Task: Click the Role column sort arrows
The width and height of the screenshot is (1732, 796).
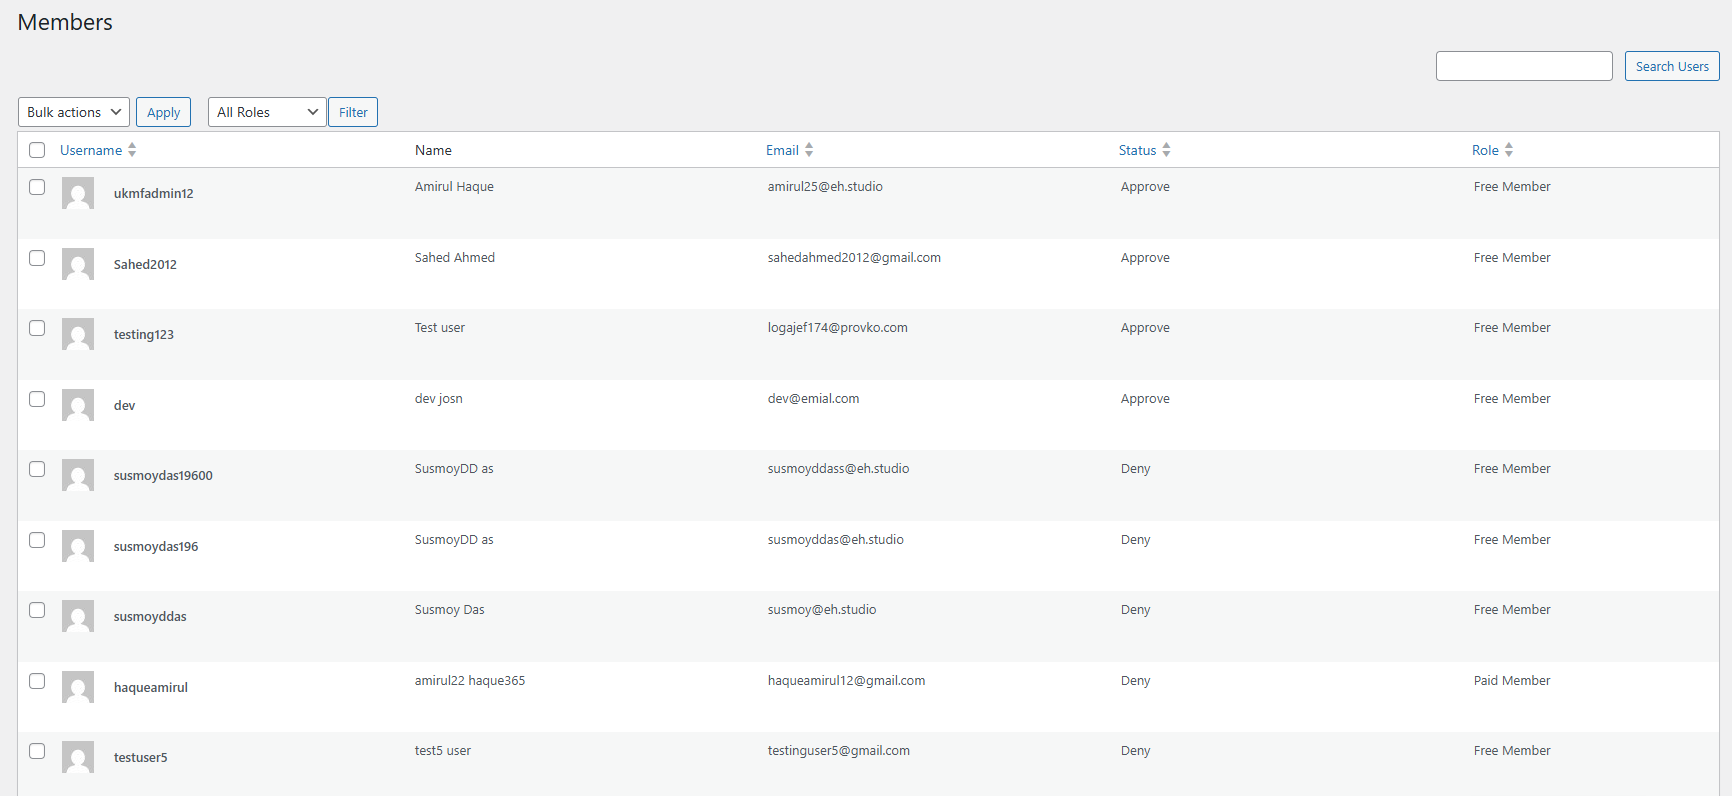Action: tap(1509, 150)
